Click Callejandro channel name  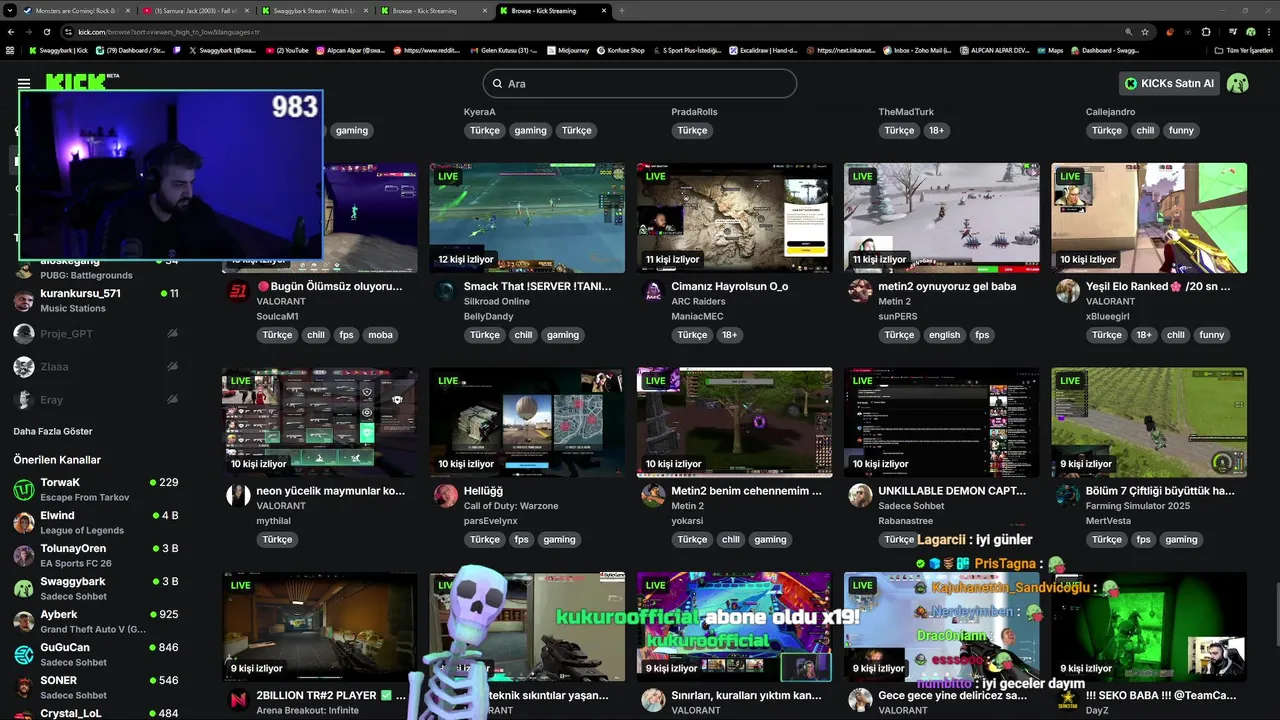pyautogui.click(x=1111, y=112)
